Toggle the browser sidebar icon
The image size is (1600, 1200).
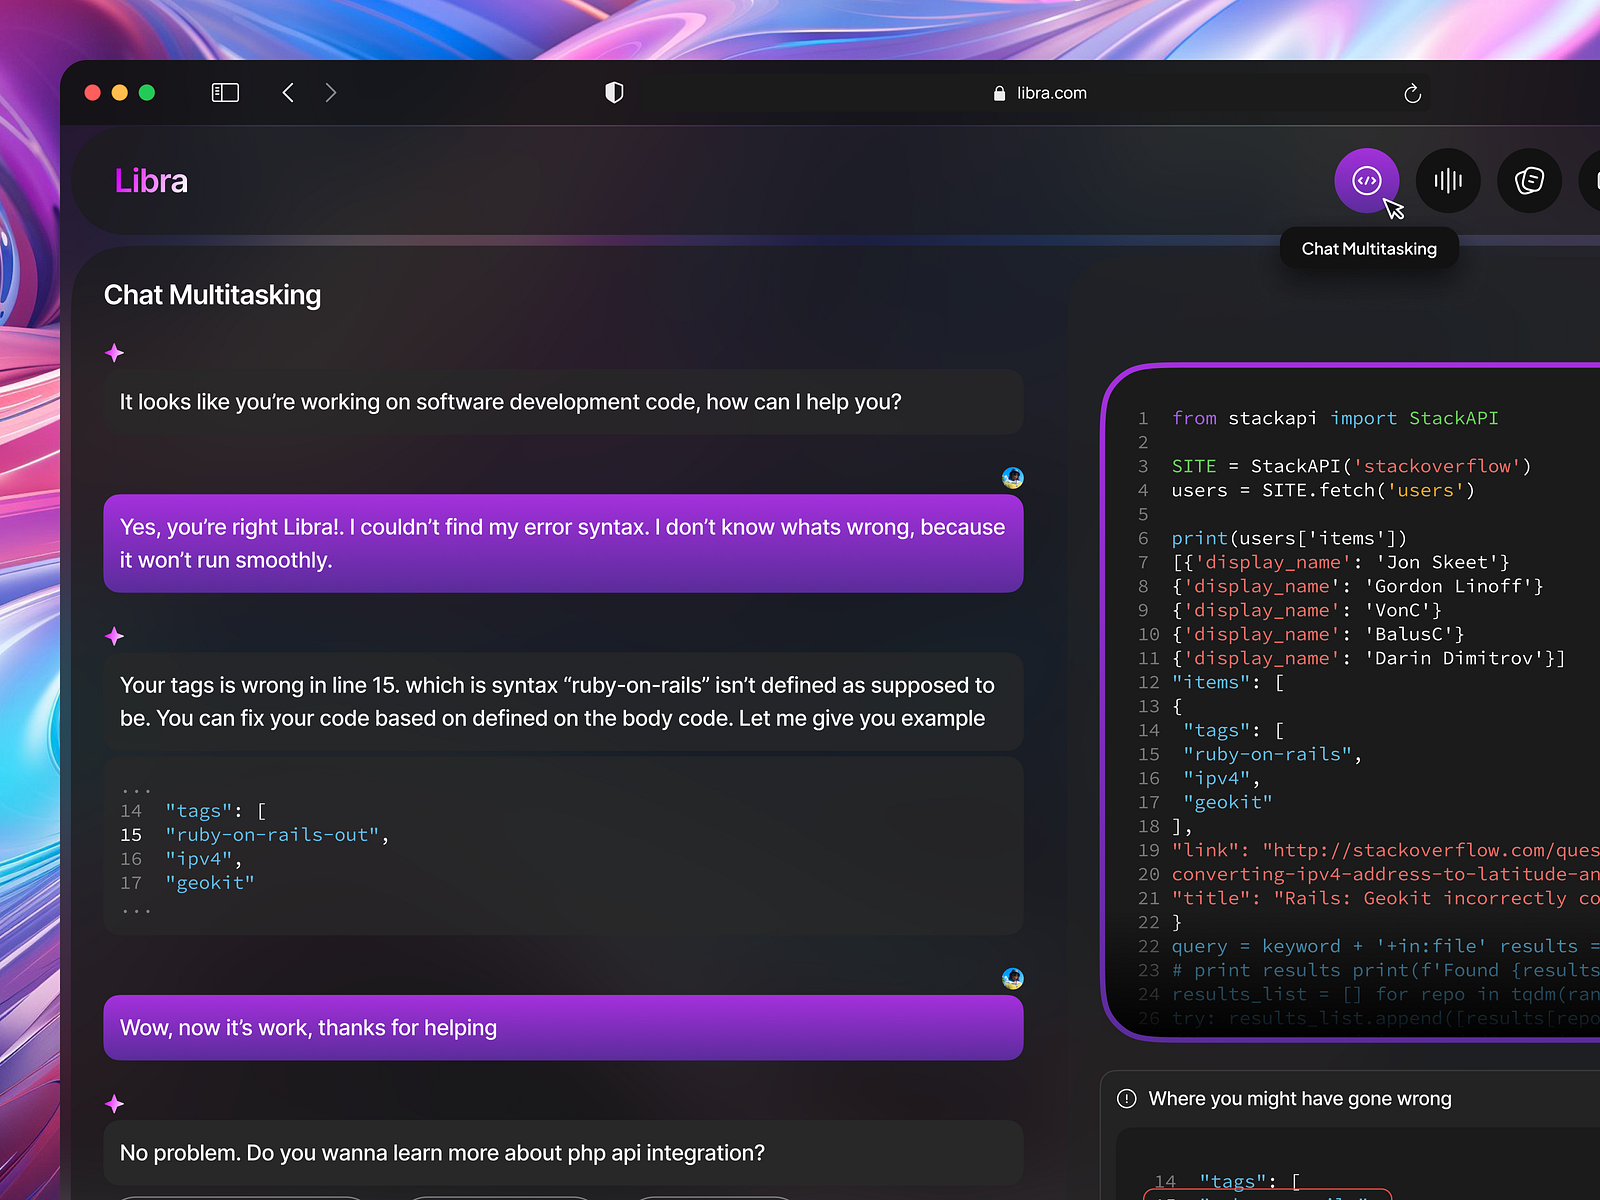click(225, 93)
